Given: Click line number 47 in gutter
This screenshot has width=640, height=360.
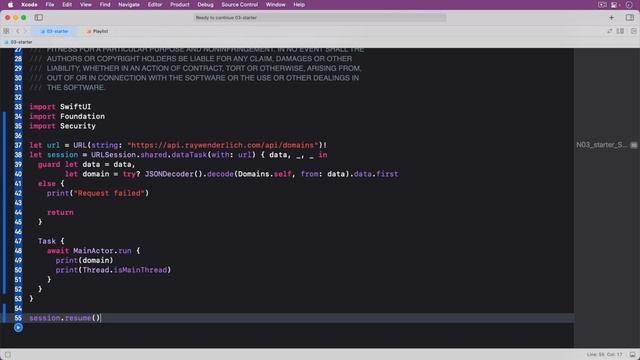Looking at the screenshot, I should [x=18, y=241].
